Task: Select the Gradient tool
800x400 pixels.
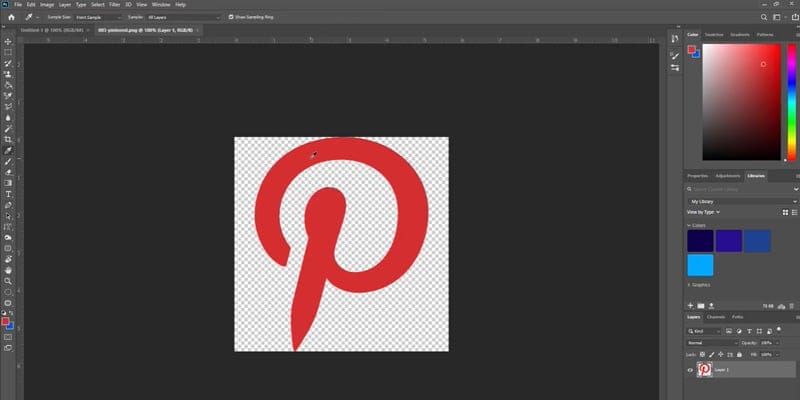Action: point(8,183)
